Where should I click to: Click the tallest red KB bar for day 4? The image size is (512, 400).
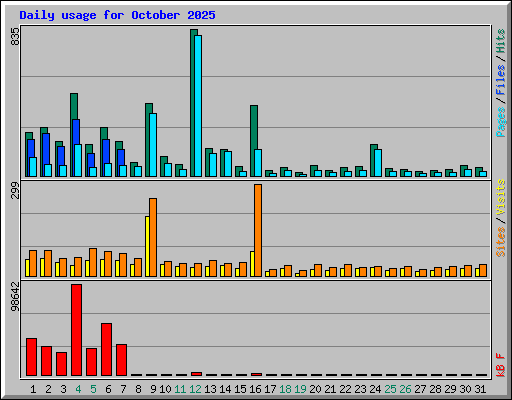click(76, 330)
